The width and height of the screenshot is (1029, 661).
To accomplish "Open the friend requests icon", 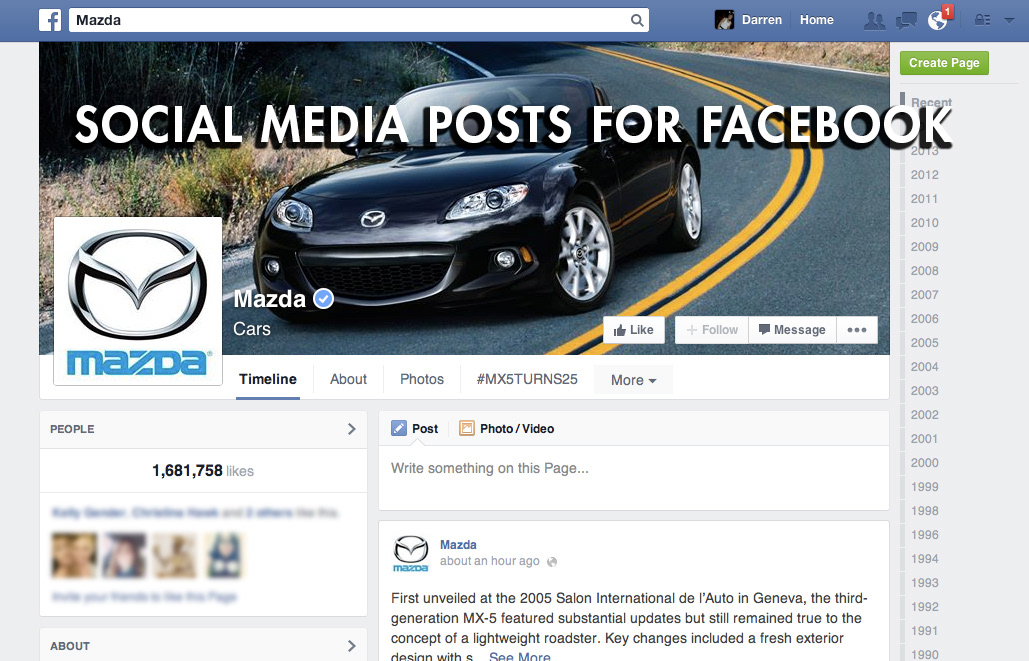I will (x=875, y=21).
